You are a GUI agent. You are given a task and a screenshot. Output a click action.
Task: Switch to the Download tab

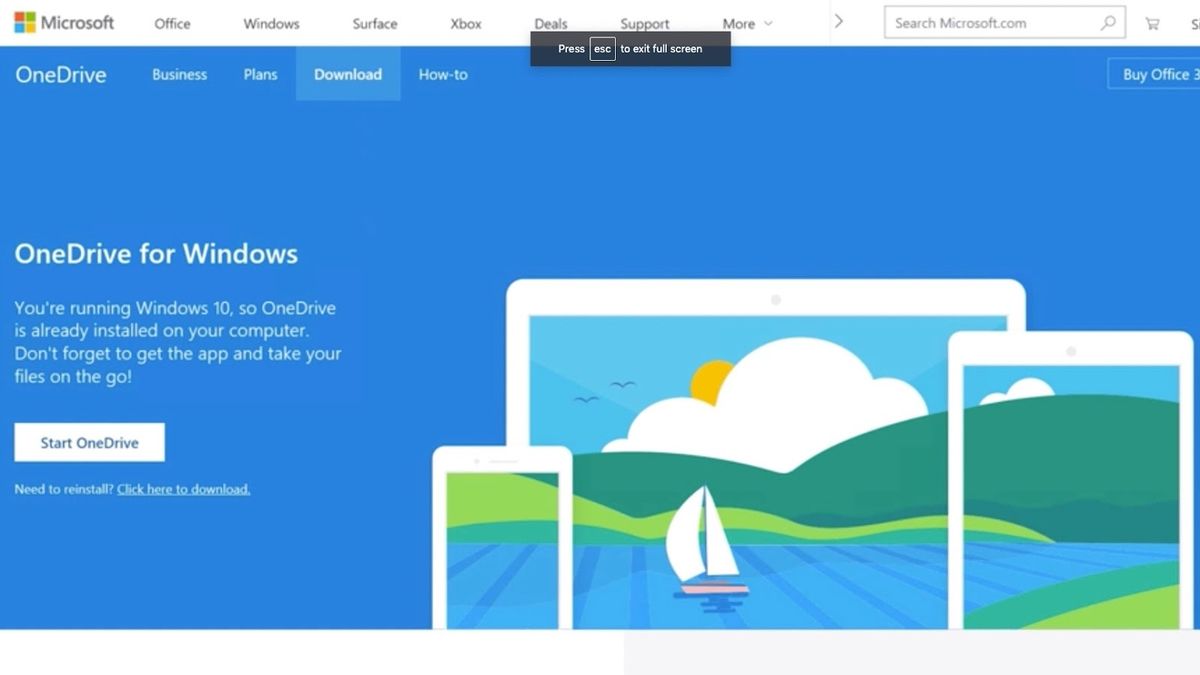tap(348, 74)
